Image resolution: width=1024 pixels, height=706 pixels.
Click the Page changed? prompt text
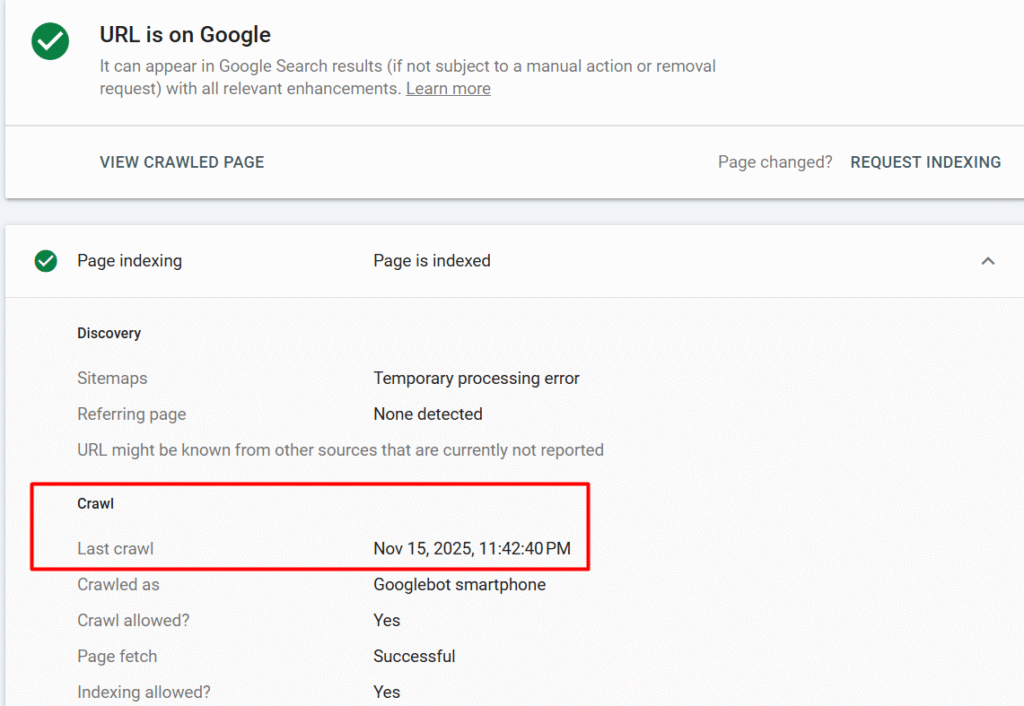pyautogui.click(x=774, y=161)
